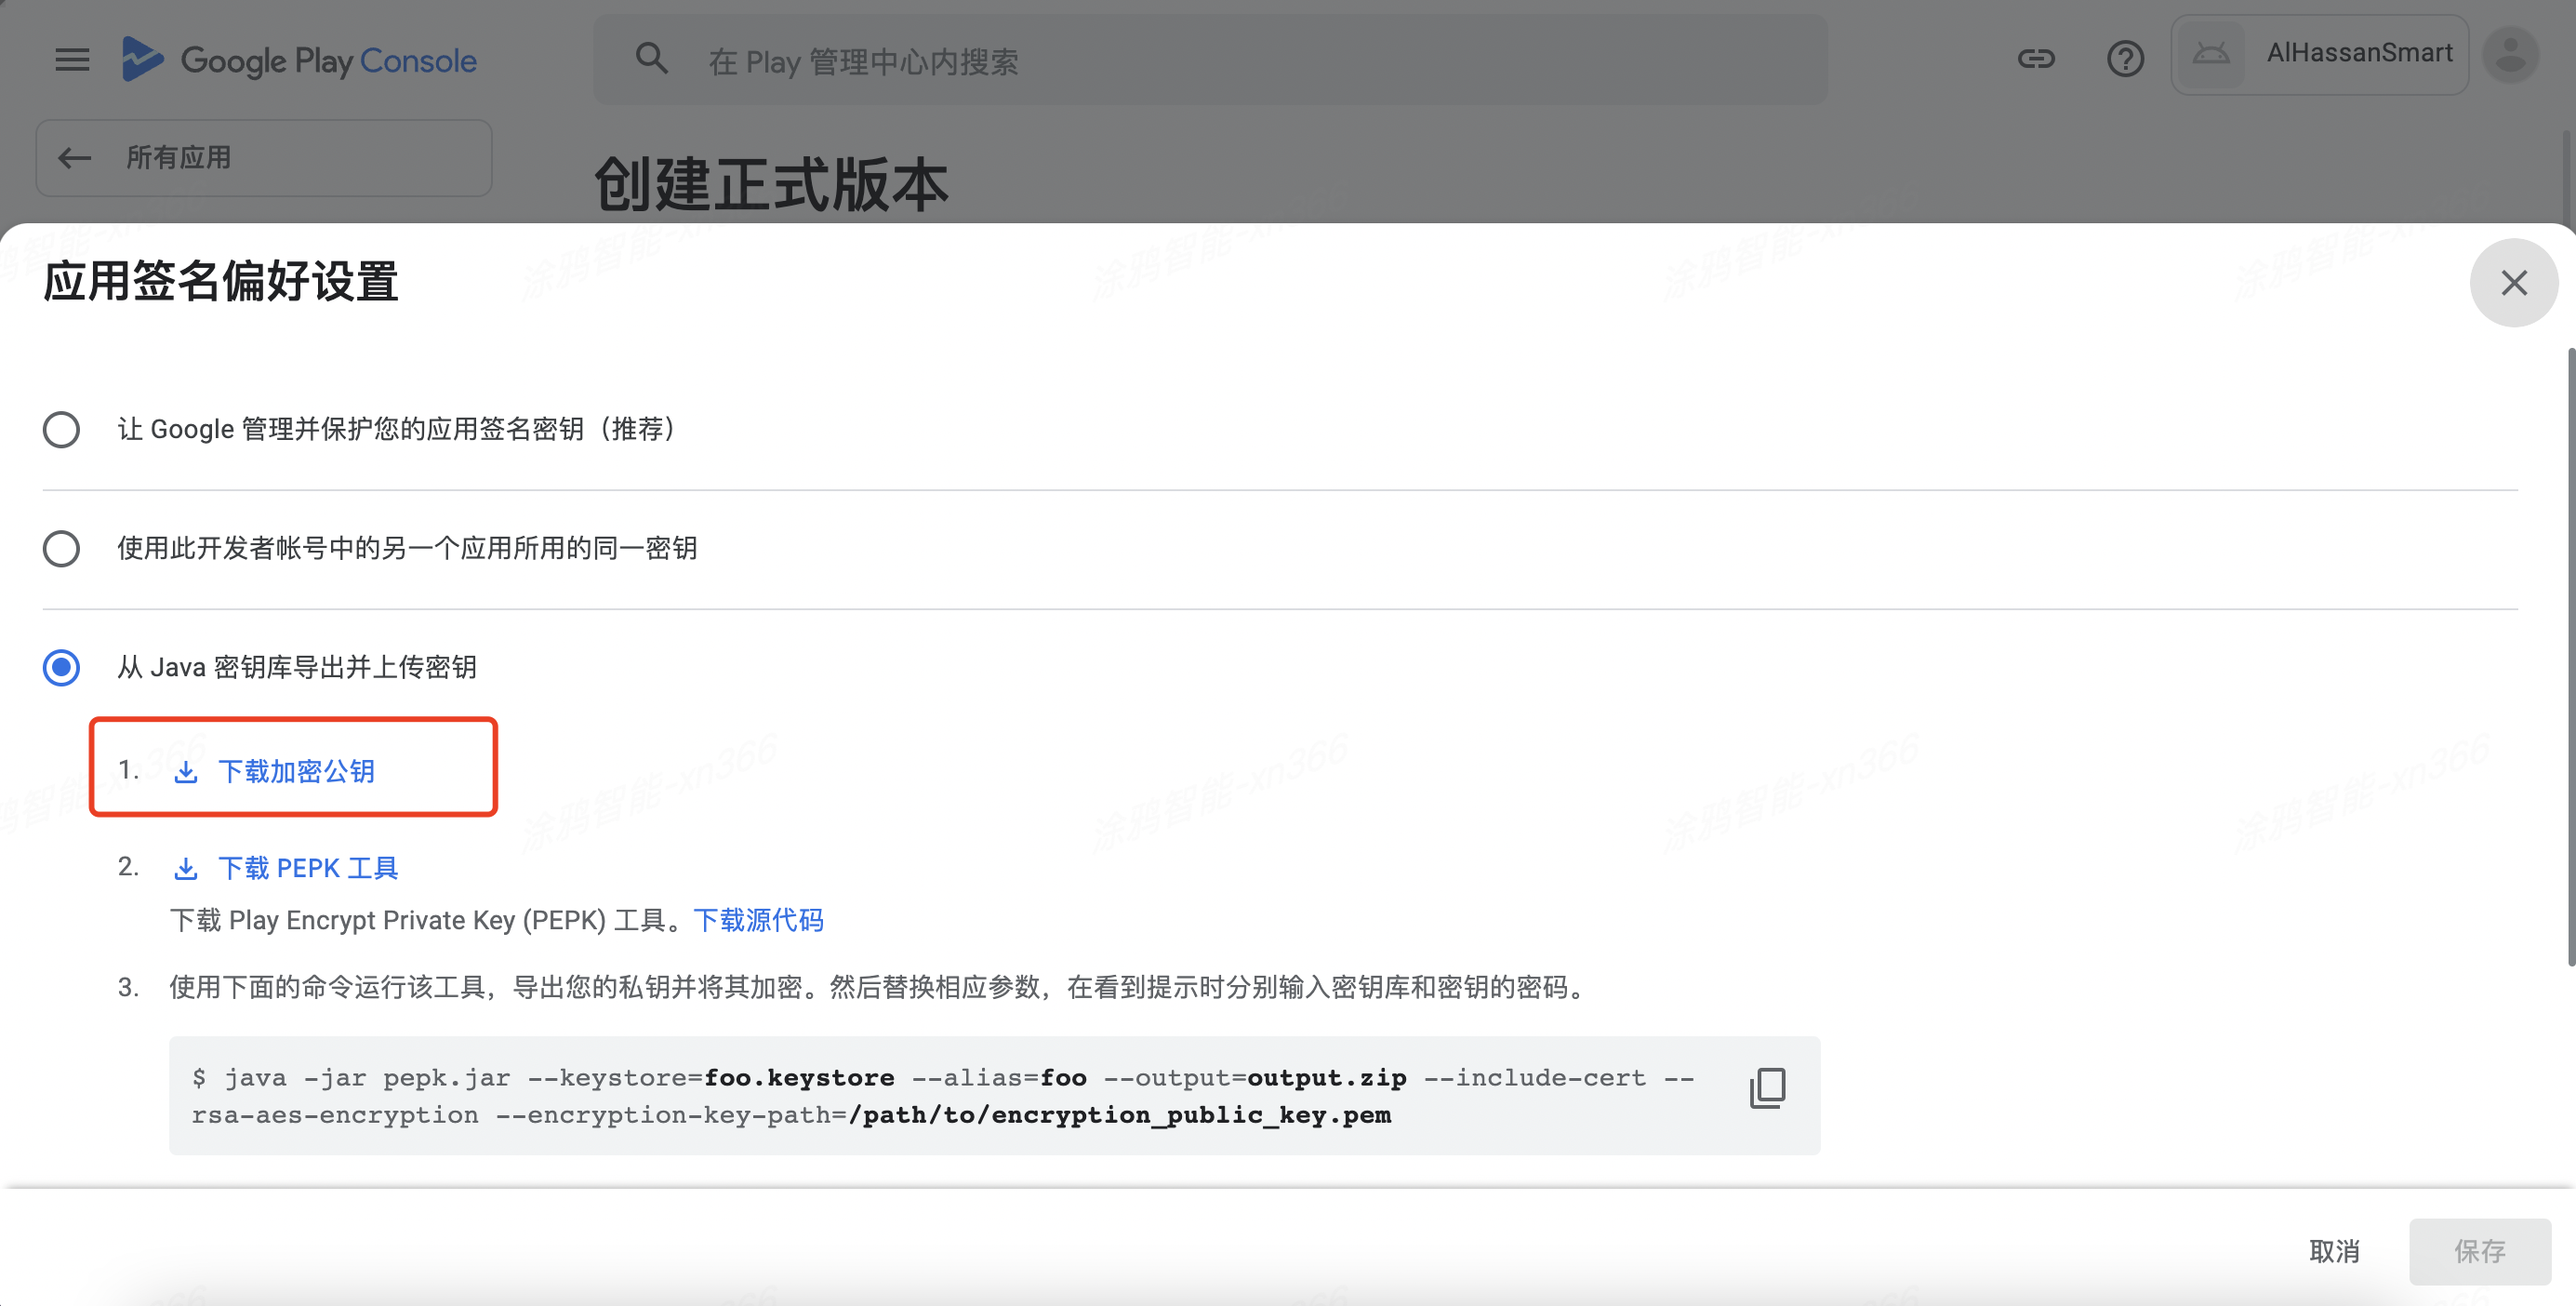Click the link chain icon in header

click(2035, 59)
